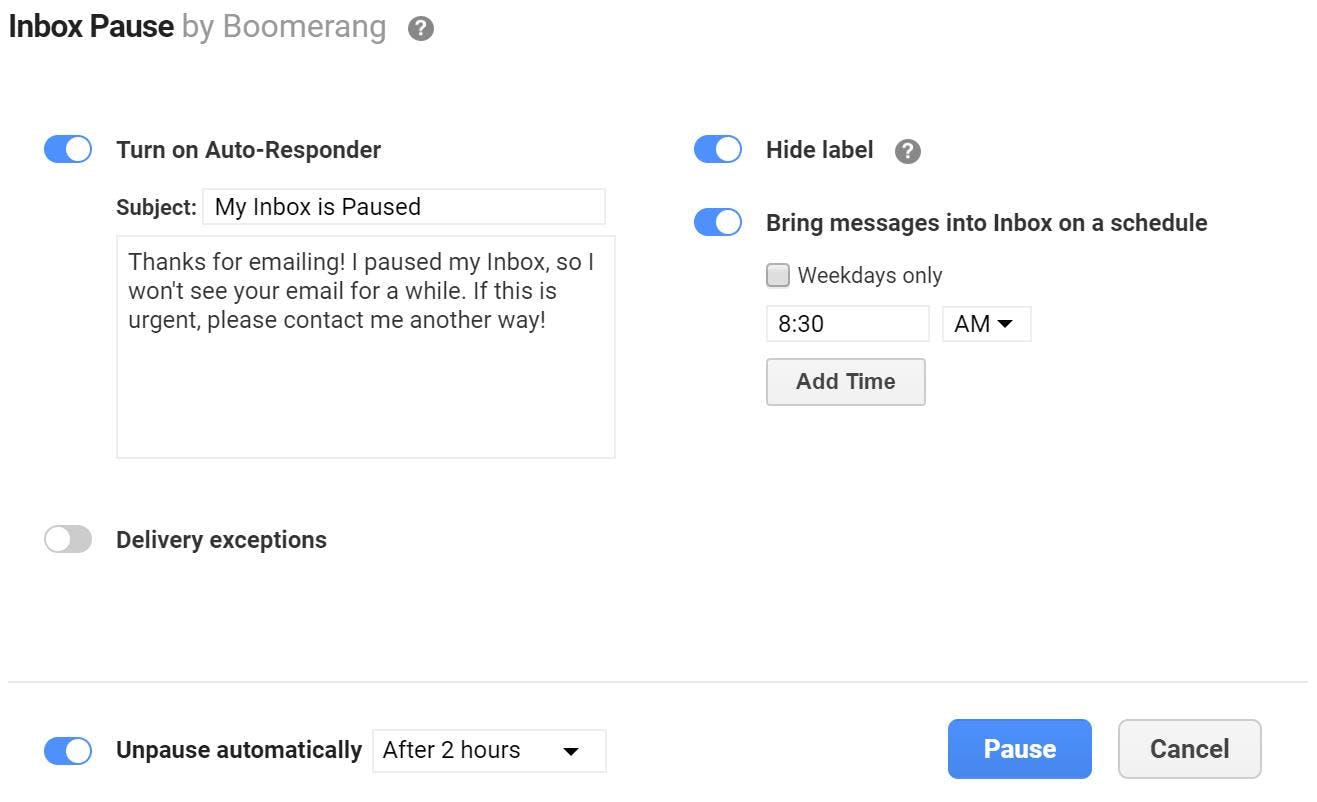Focus the Subject field reading My Inbox is Paused
This screenshot has height=802, width=1317.
[x=404, y=207]
